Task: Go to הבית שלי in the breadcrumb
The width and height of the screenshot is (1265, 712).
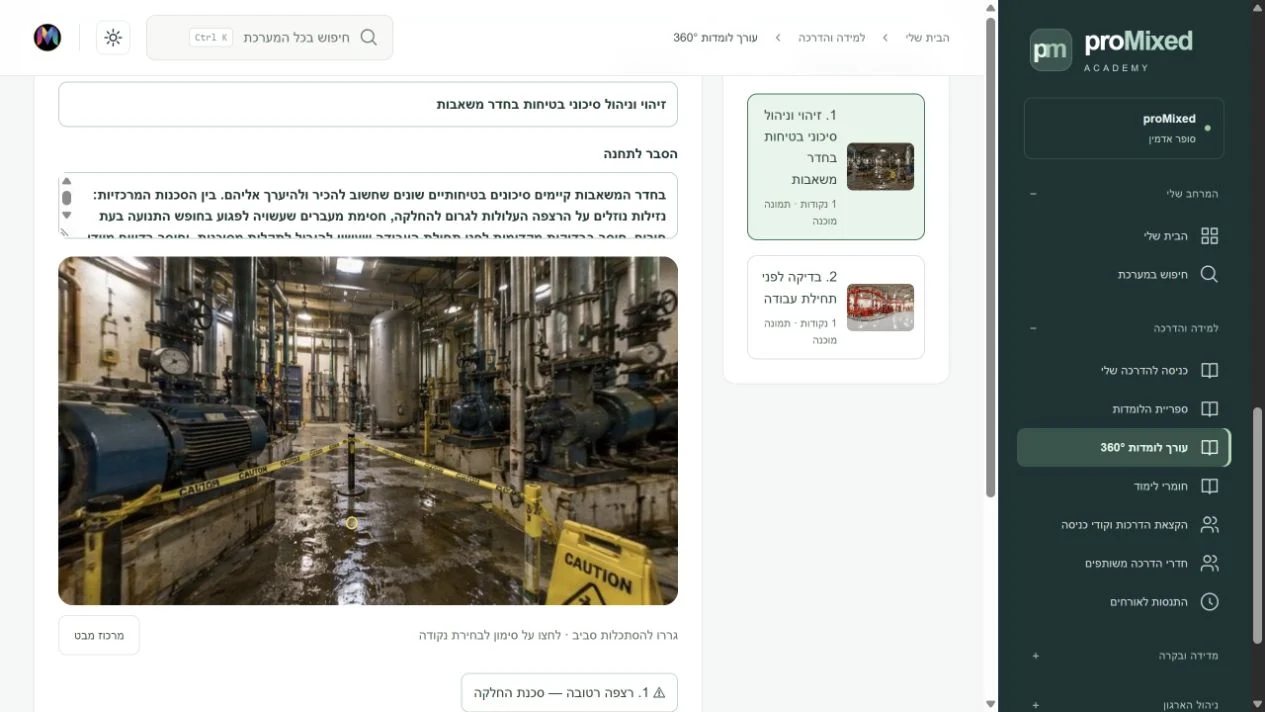Action: [x=928, y=38]
